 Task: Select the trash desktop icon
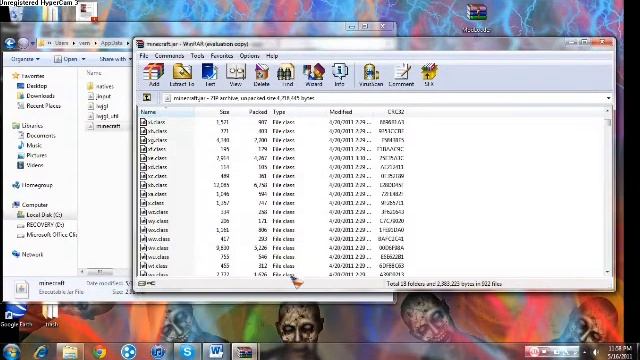coord(51,315)
